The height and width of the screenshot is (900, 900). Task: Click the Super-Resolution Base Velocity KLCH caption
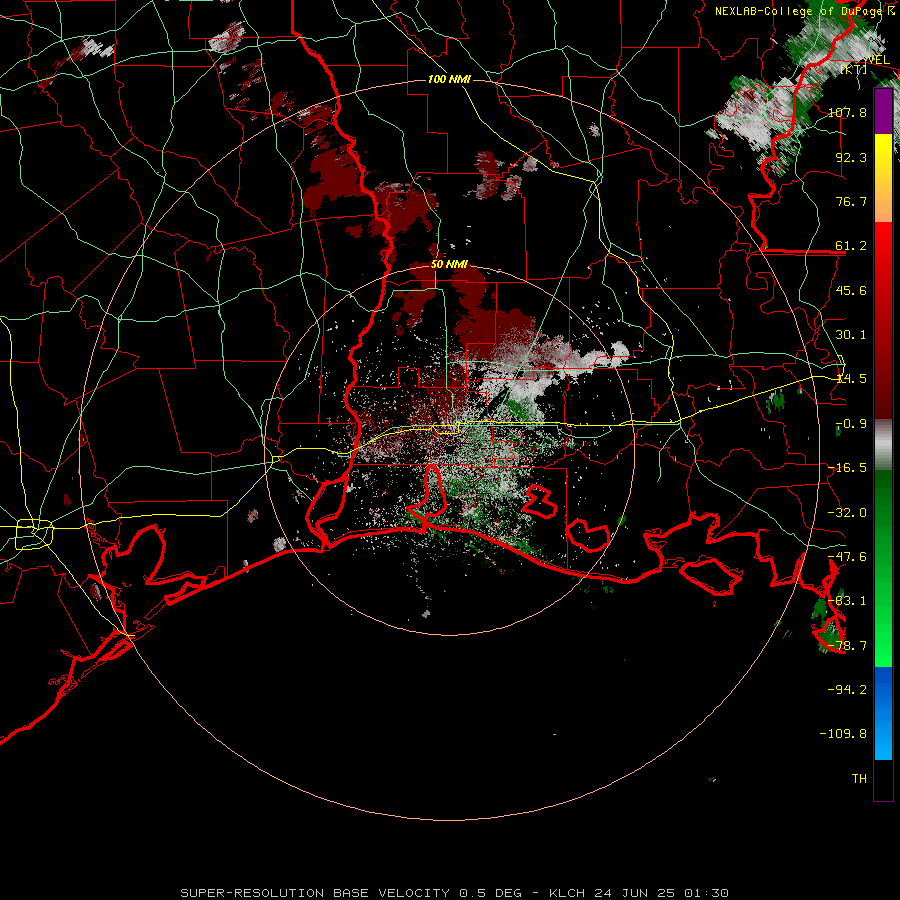coord(455,893)
